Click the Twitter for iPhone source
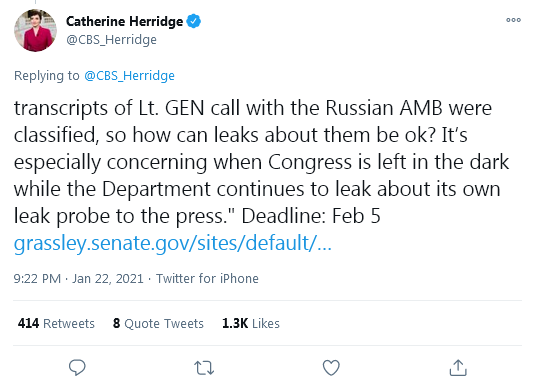The image size is (535, 389). click(x=207, y=278)
